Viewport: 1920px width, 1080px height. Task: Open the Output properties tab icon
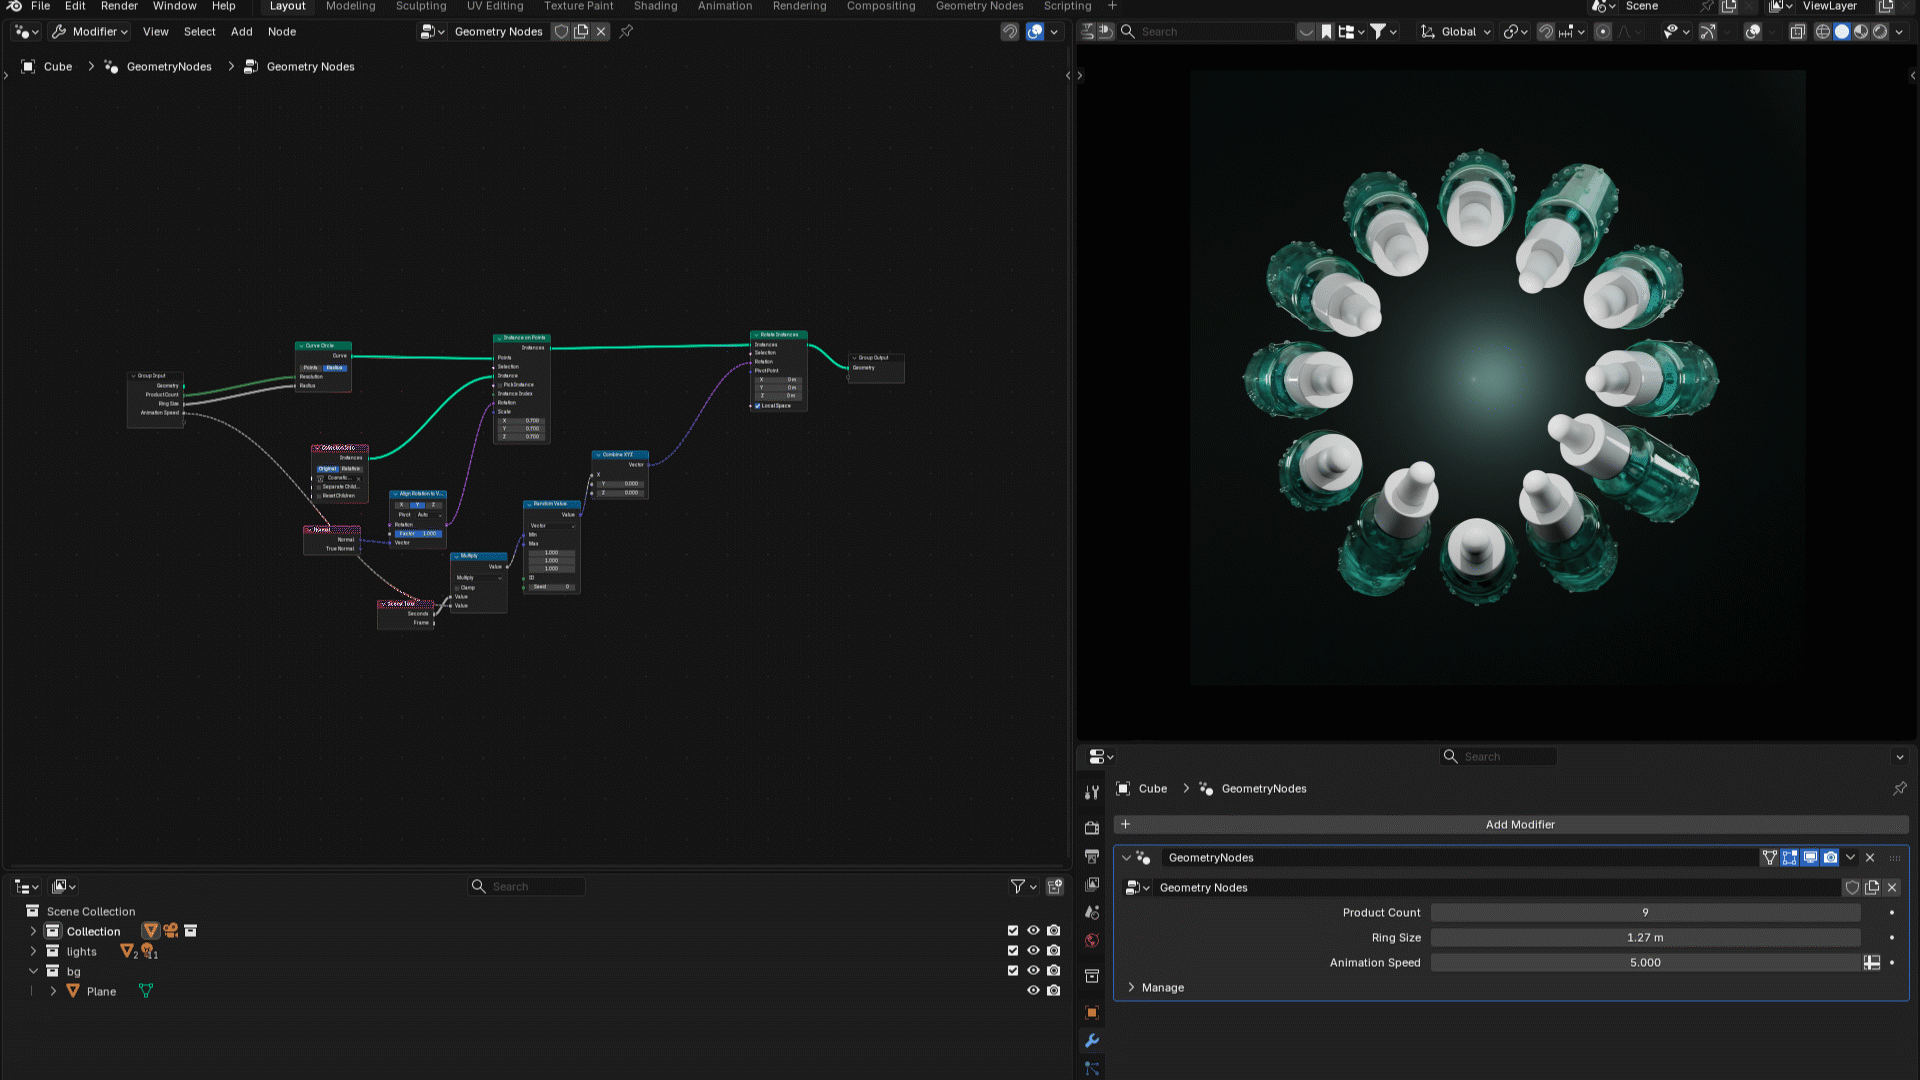(x=1092, y=856)
